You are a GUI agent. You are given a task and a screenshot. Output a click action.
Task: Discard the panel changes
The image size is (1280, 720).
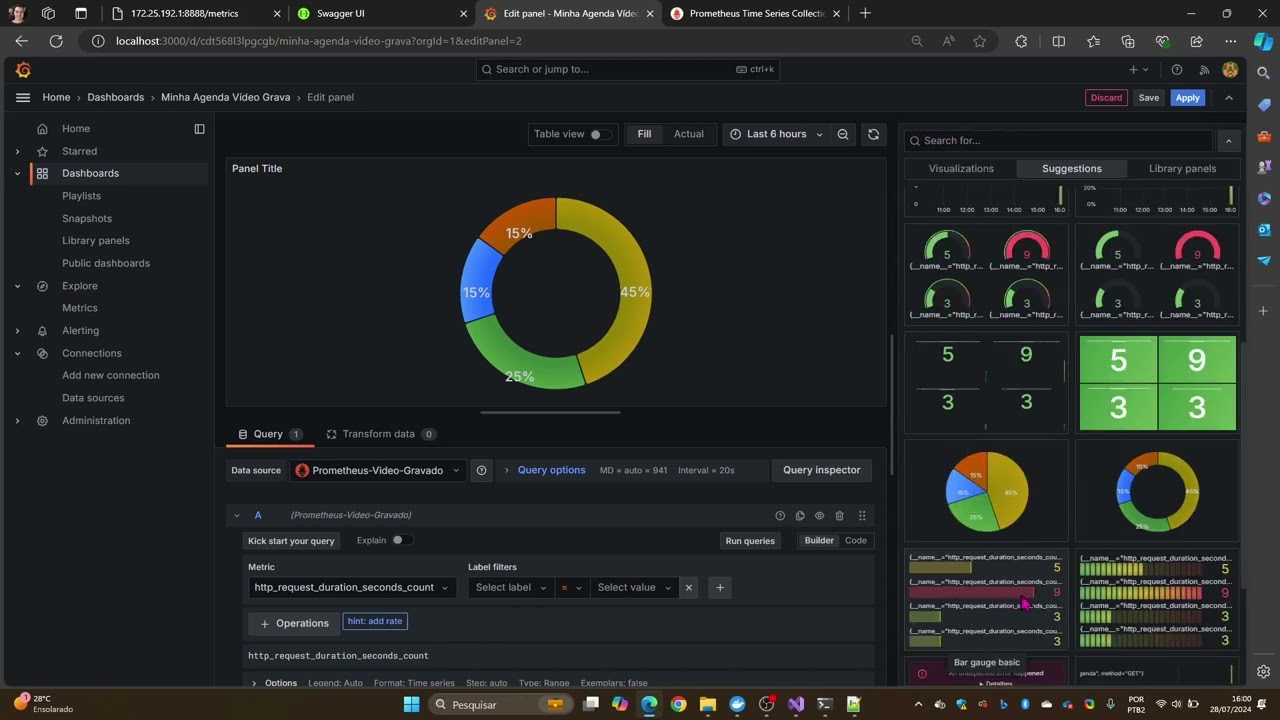1106,98
